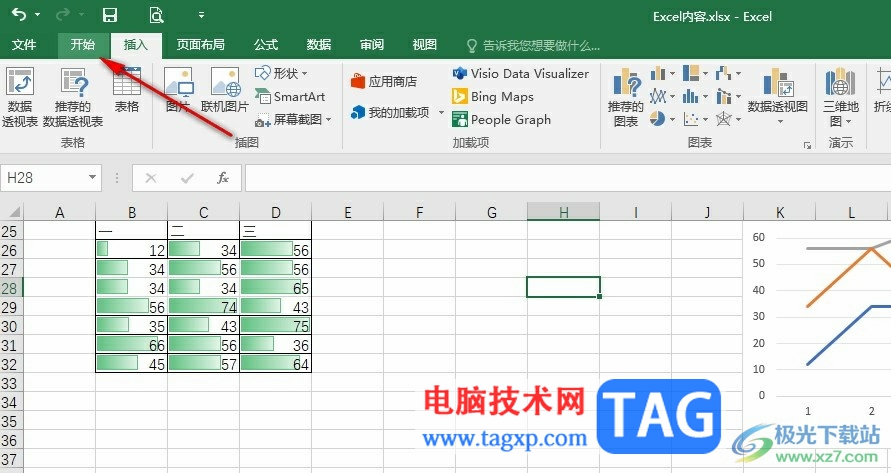Open the 图表 group dialog launcher
The height and width of the screenshot is (473, 891).
click(x=807, y=146)
